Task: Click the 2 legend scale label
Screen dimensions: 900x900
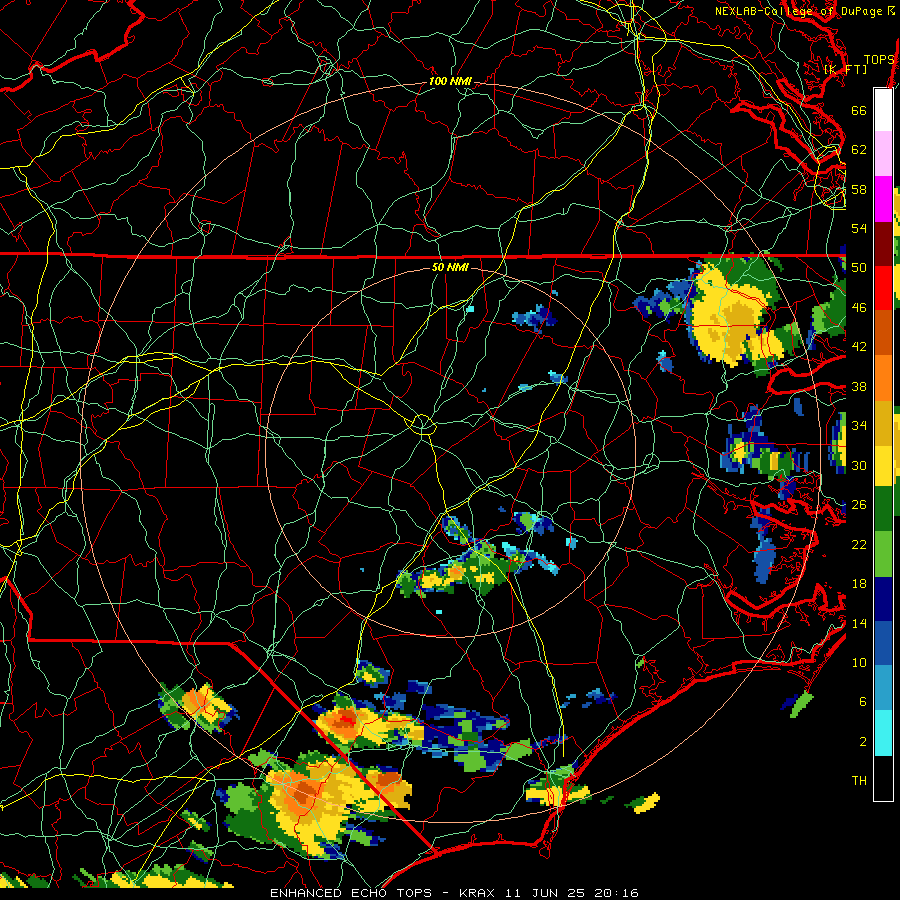Action: 862,741
